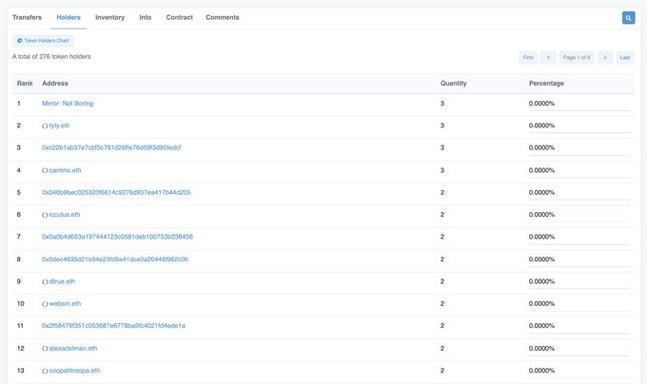Select the Holders tab
The width and height of the screenshot is (647, 384).
coord(68,17)
